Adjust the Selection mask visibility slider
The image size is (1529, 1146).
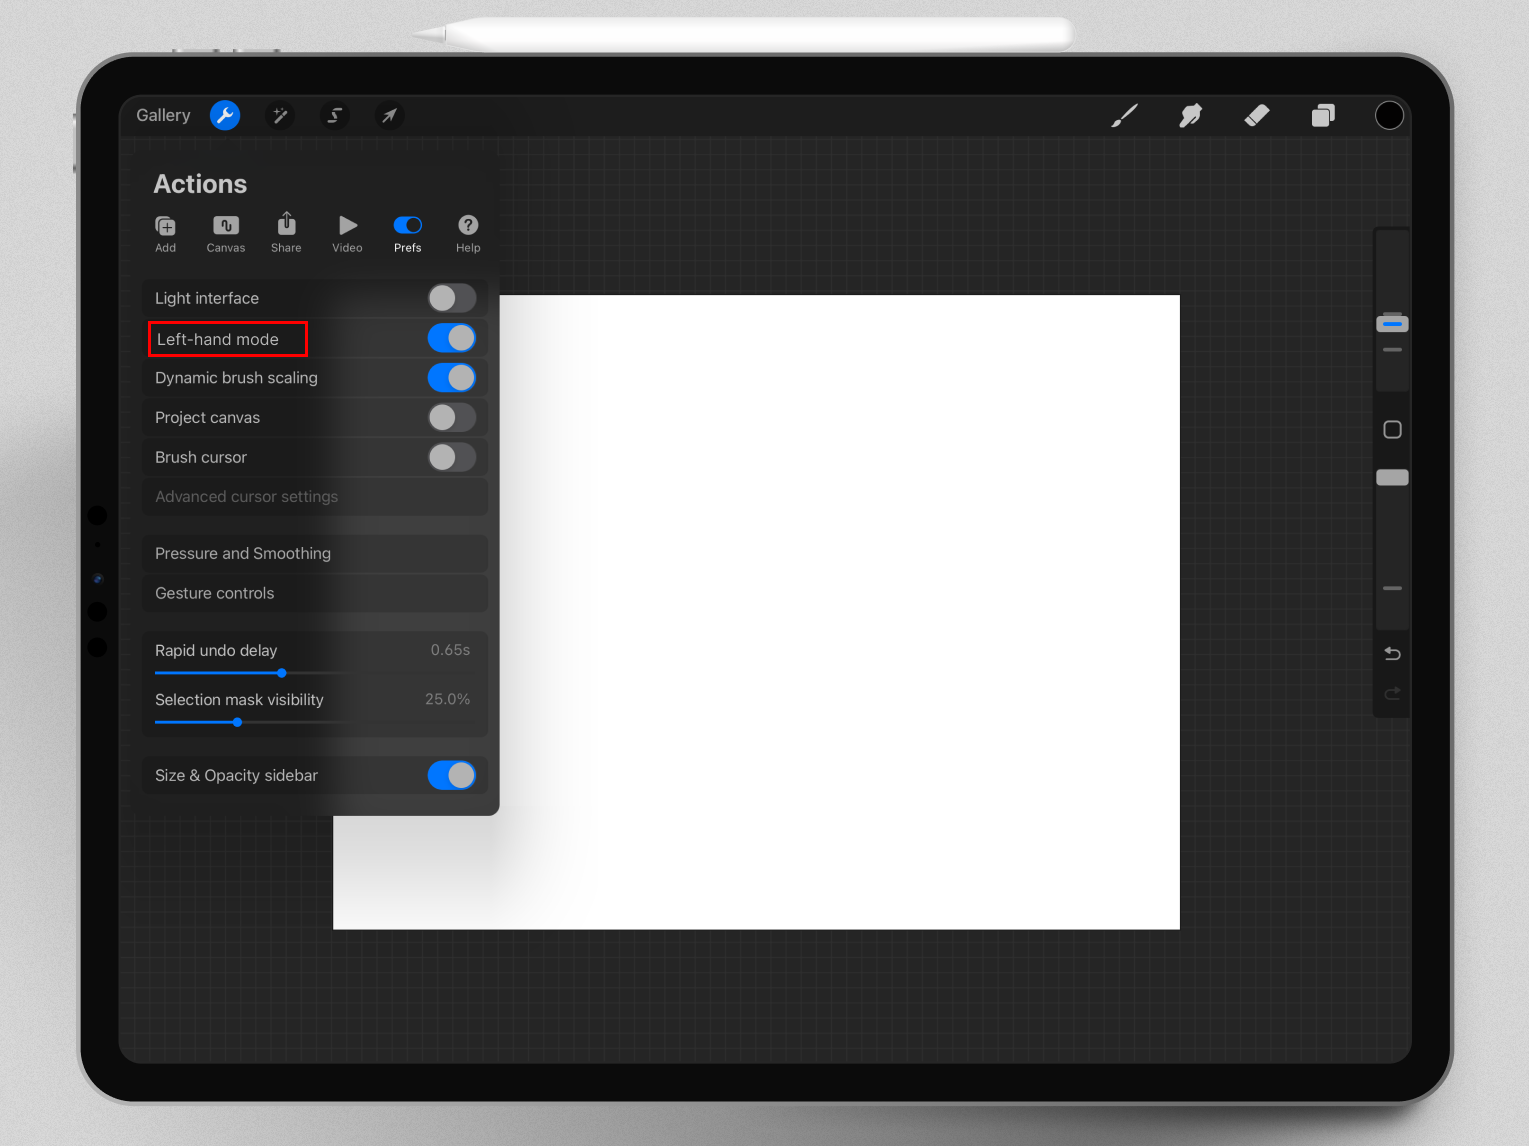(237, 722)
